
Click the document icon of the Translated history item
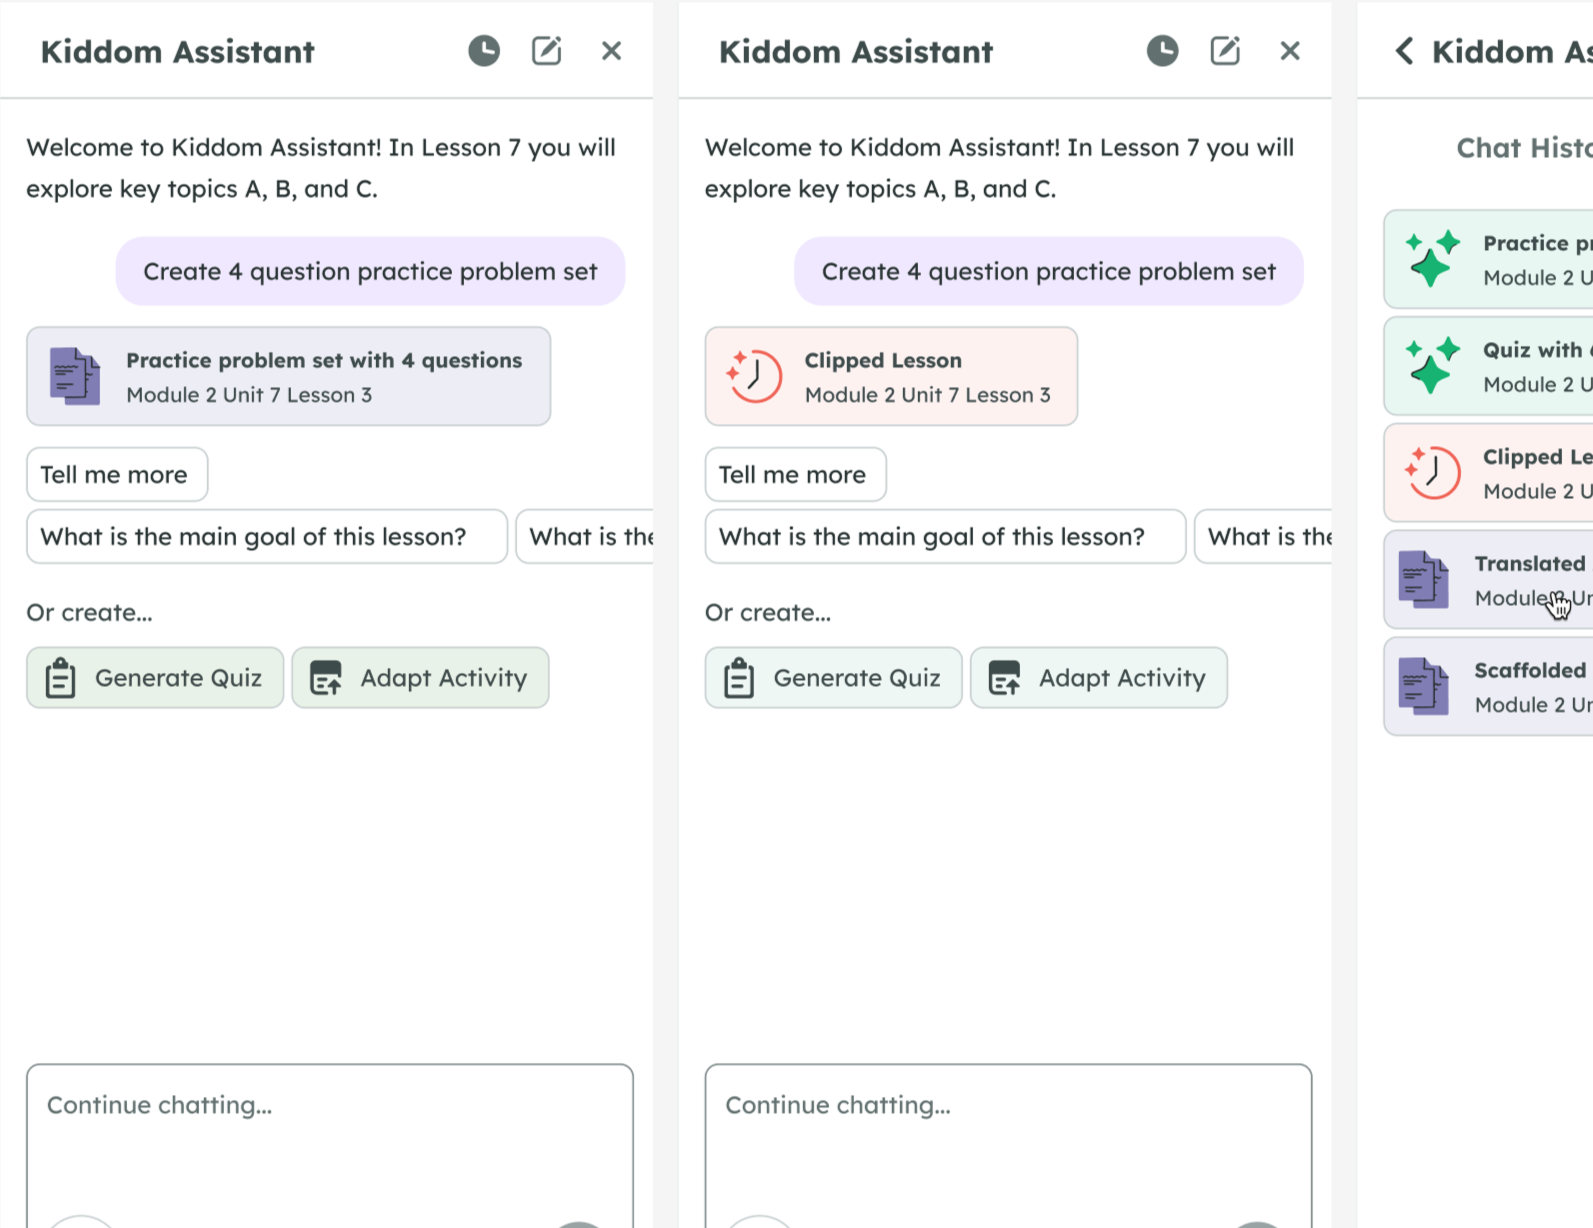(1424, 580)
